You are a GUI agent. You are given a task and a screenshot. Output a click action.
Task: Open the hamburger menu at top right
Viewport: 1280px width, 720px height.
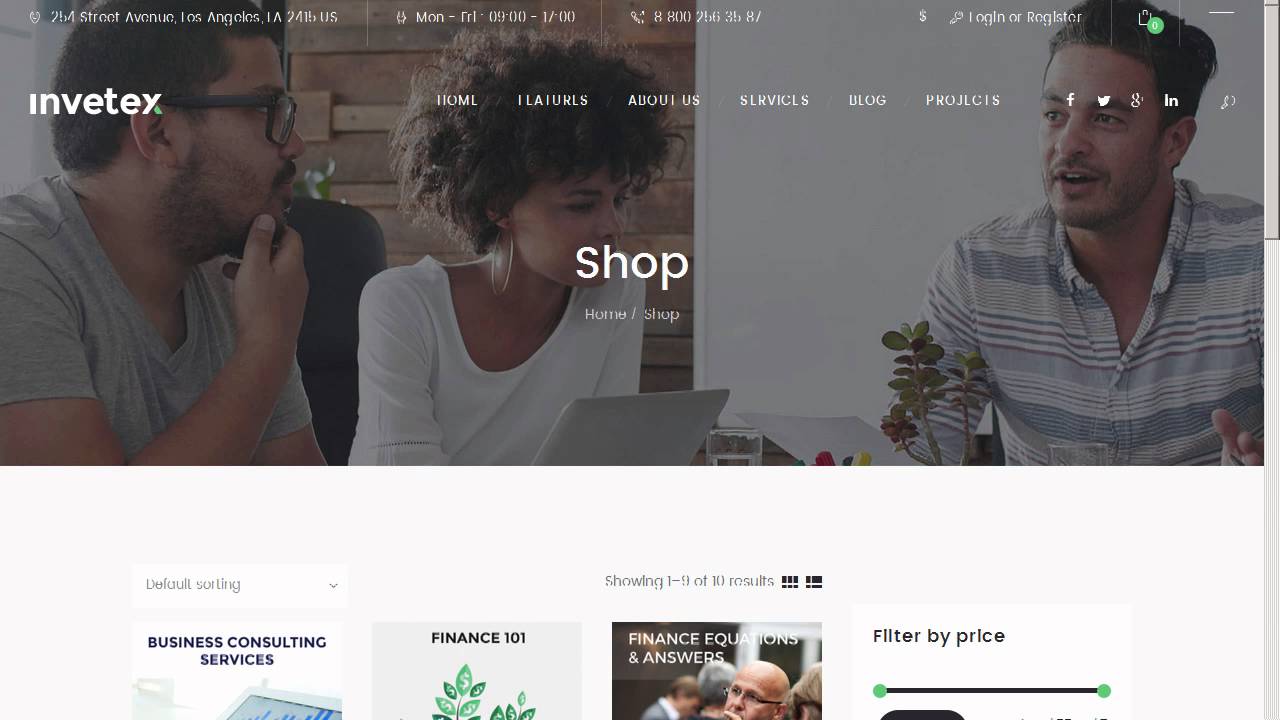pyautogui.click(x=1221, y=12)
